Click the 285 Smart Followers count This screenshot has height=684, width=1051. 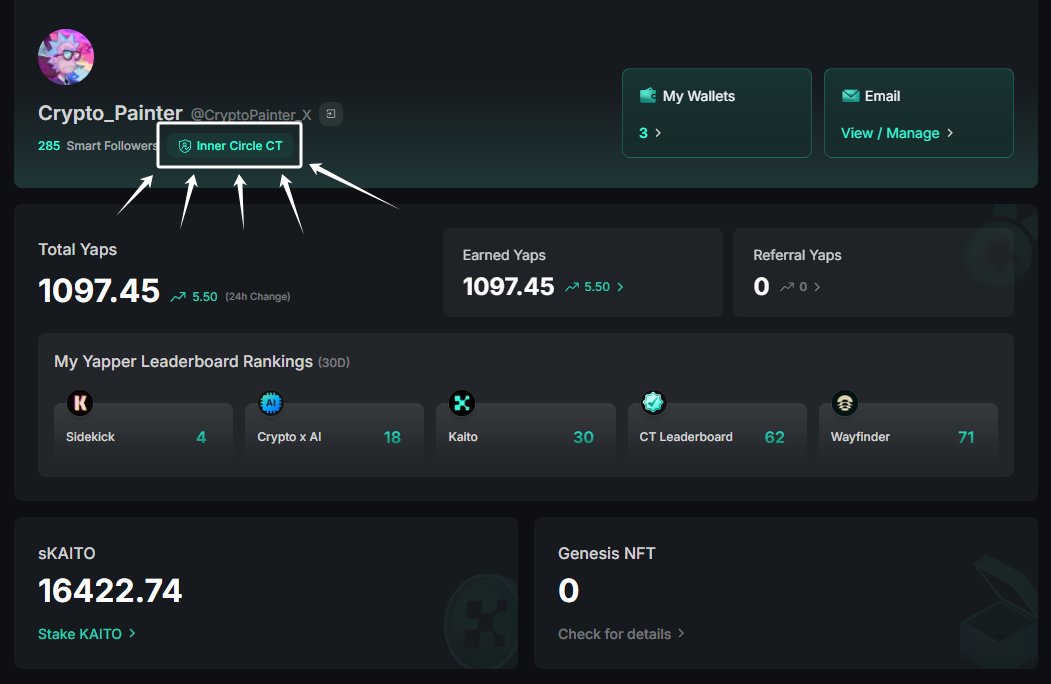point(97,146)
